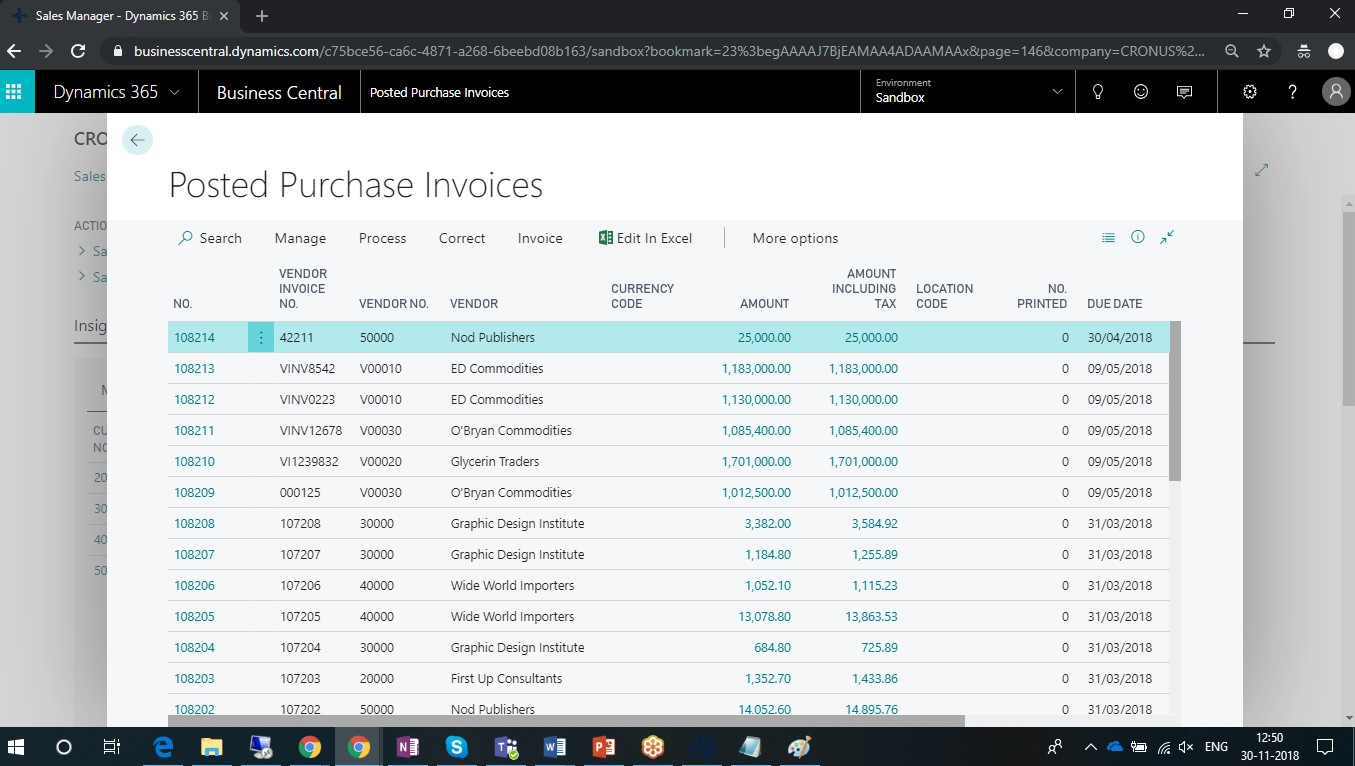Open the user account avatar
This screenshot has width=1355, height=766.
(1336, 92)
